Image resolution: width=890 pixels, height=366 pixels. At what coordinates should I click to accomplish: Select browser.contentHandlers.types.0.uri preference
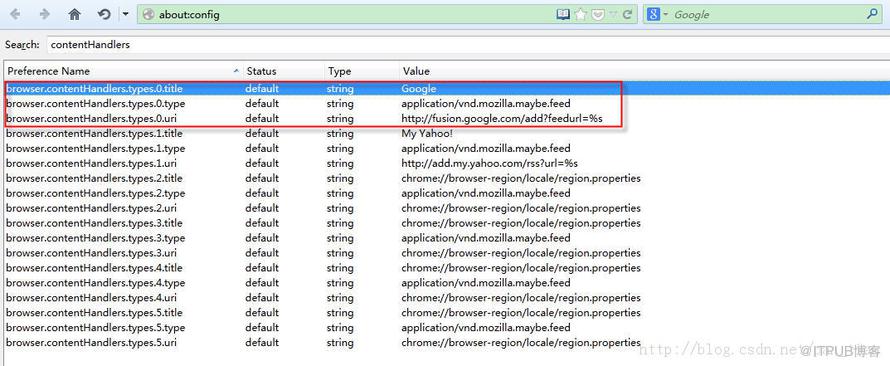[x=92, y=119]
